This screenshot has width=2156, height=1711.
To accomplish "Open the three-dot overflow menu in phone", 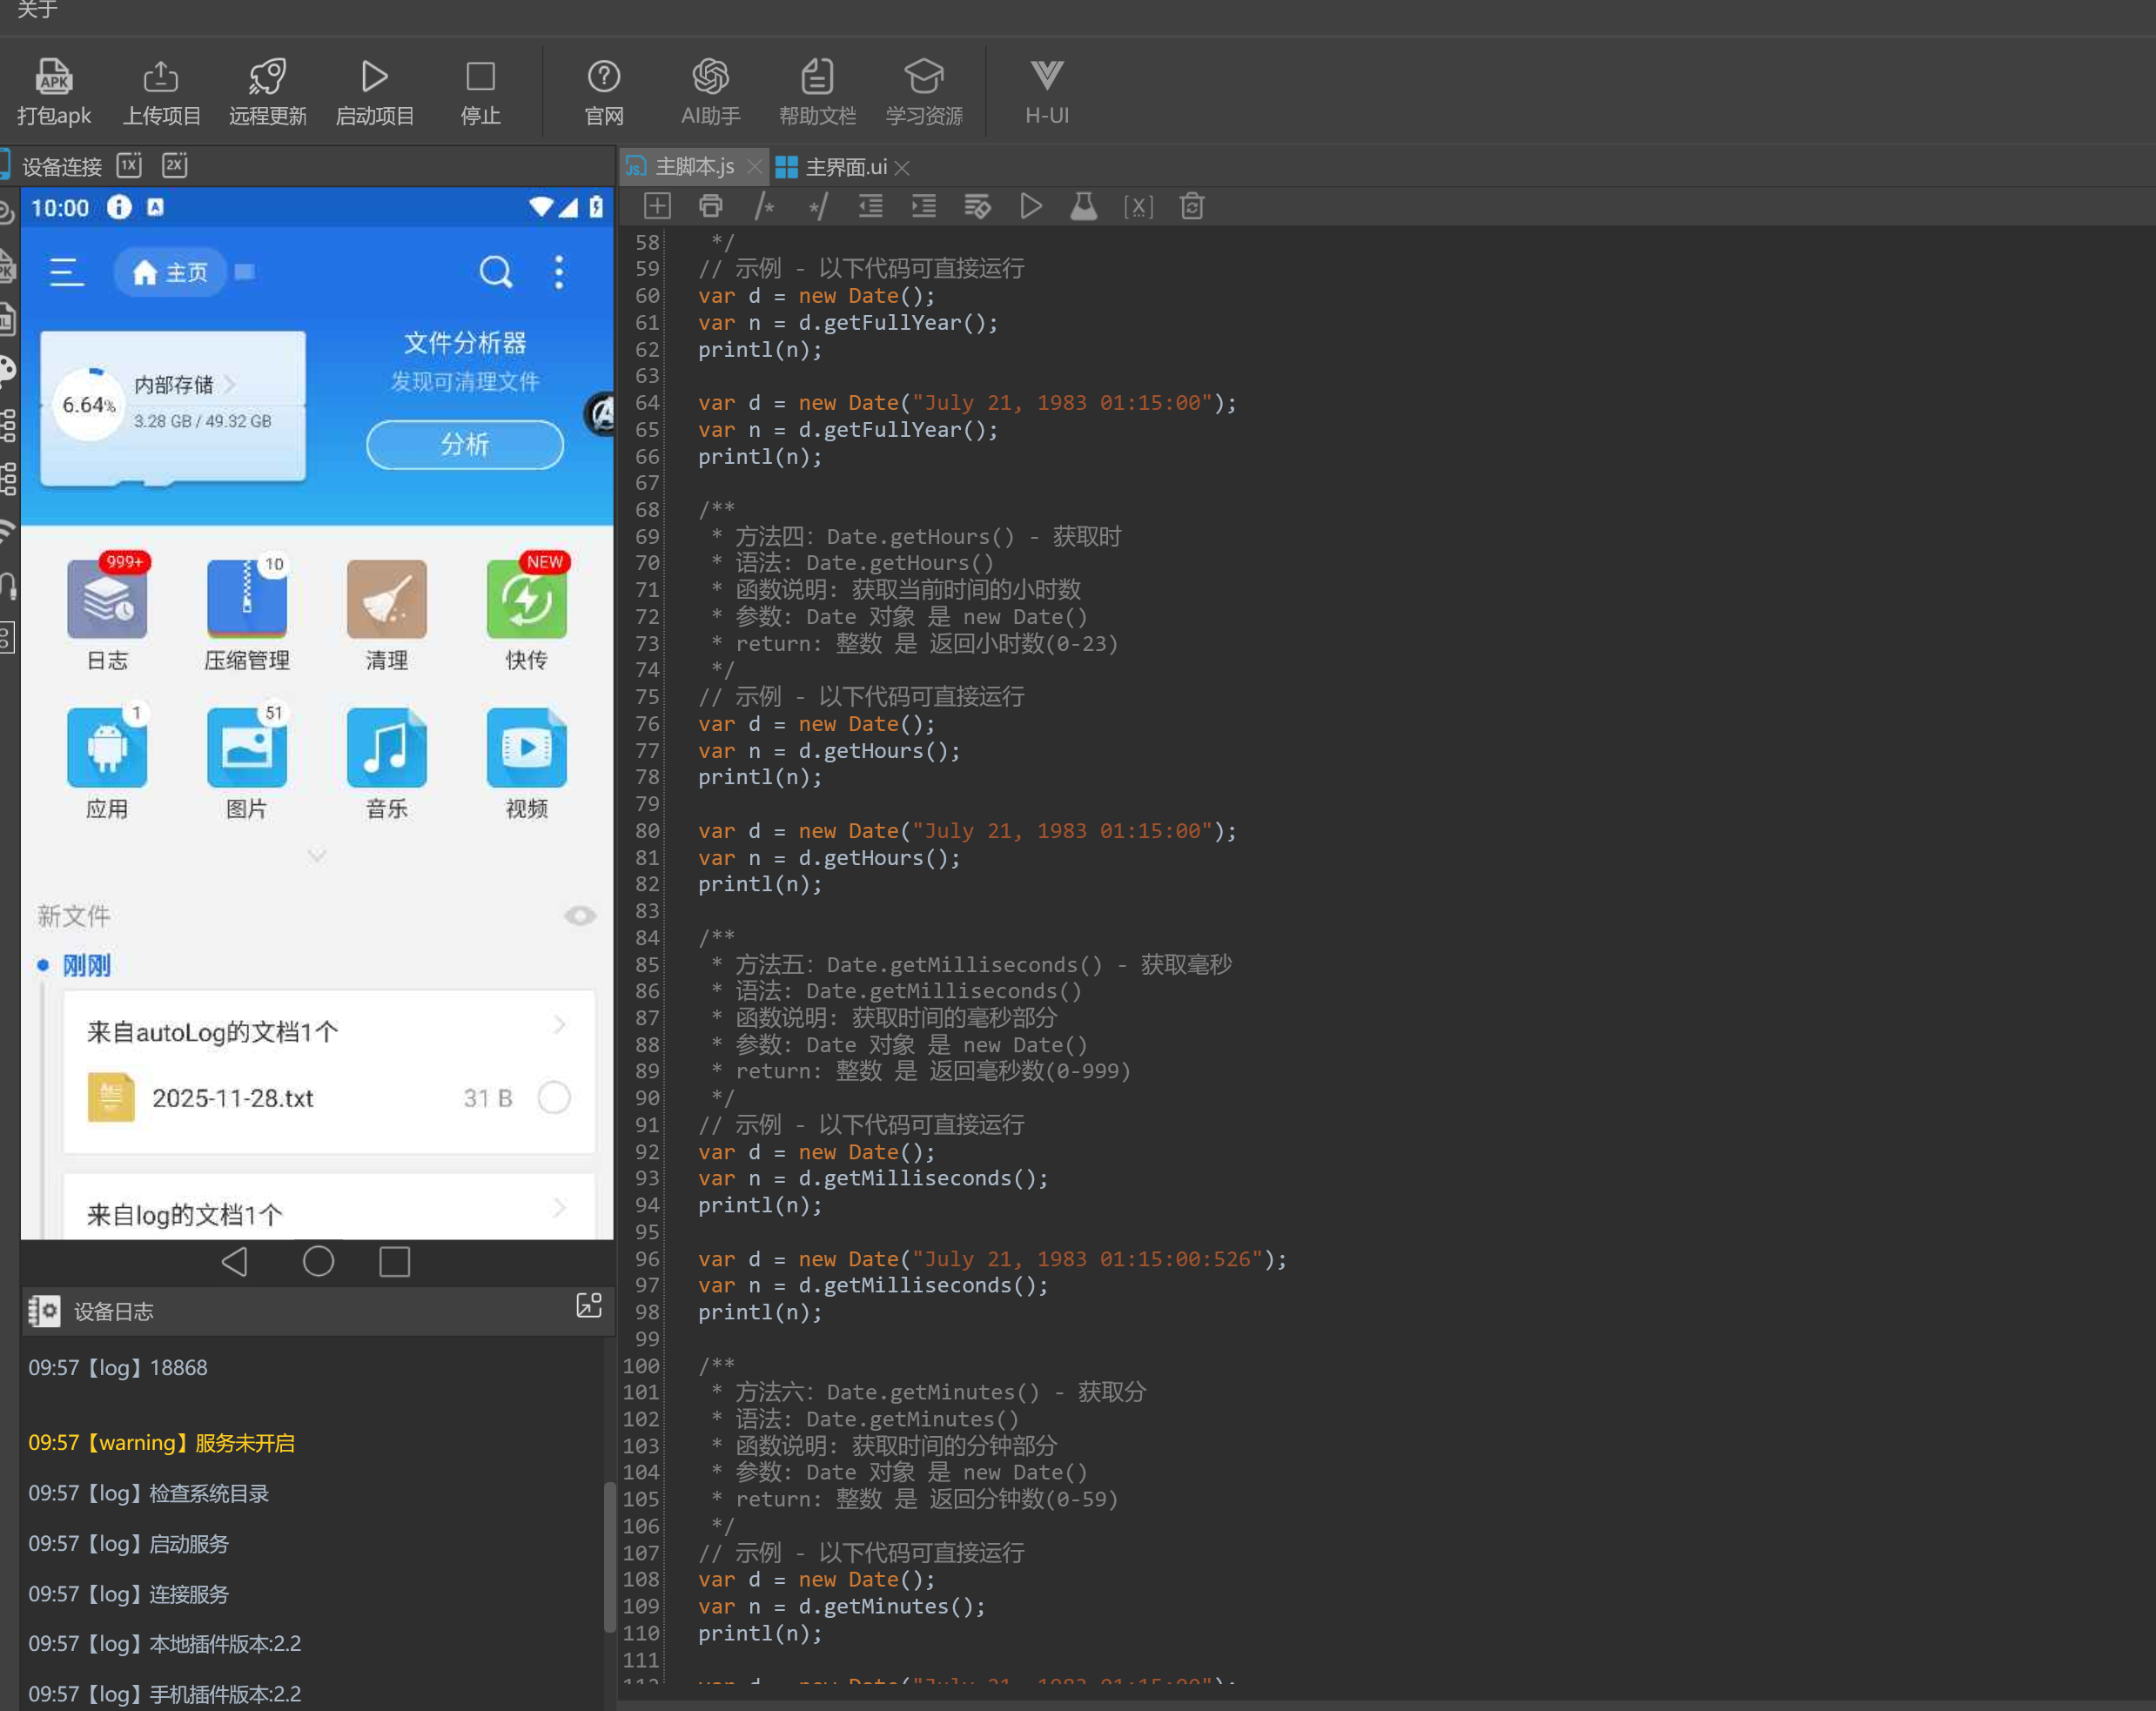I will click(x=559, y=272).
